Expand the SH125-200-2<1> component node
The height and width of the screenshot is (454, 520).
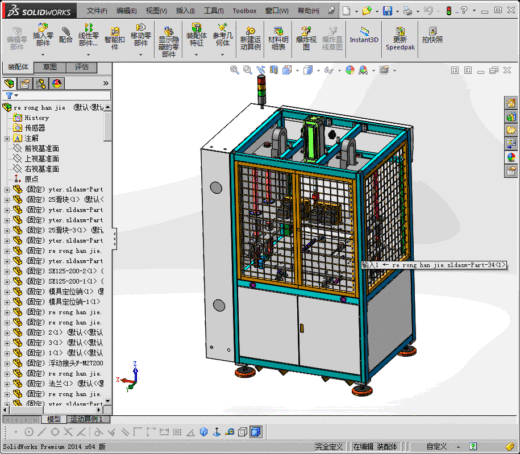click(7, 271)
